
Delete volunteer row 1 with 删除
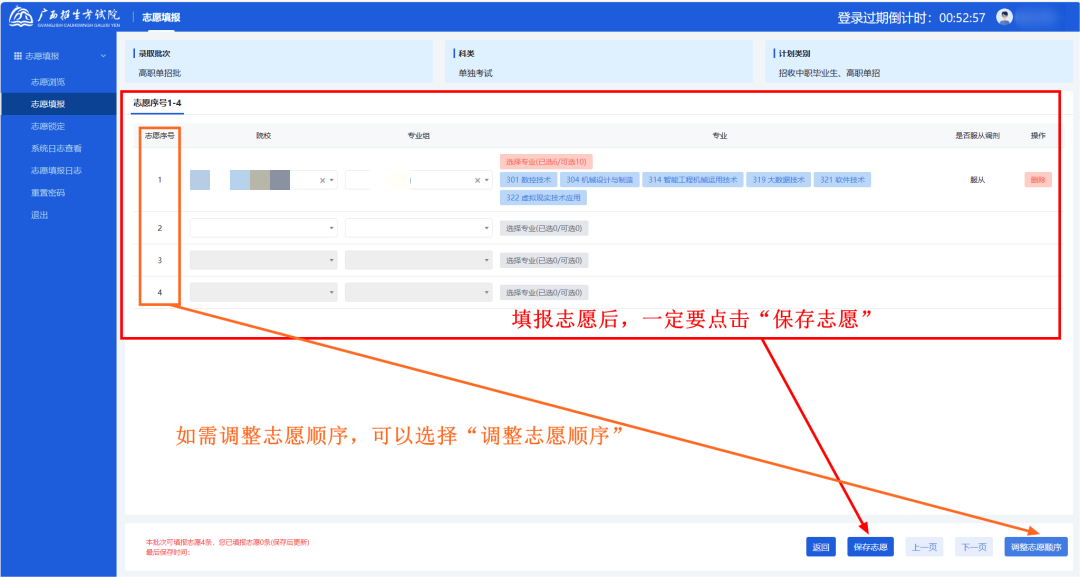tap(1037, 180)
